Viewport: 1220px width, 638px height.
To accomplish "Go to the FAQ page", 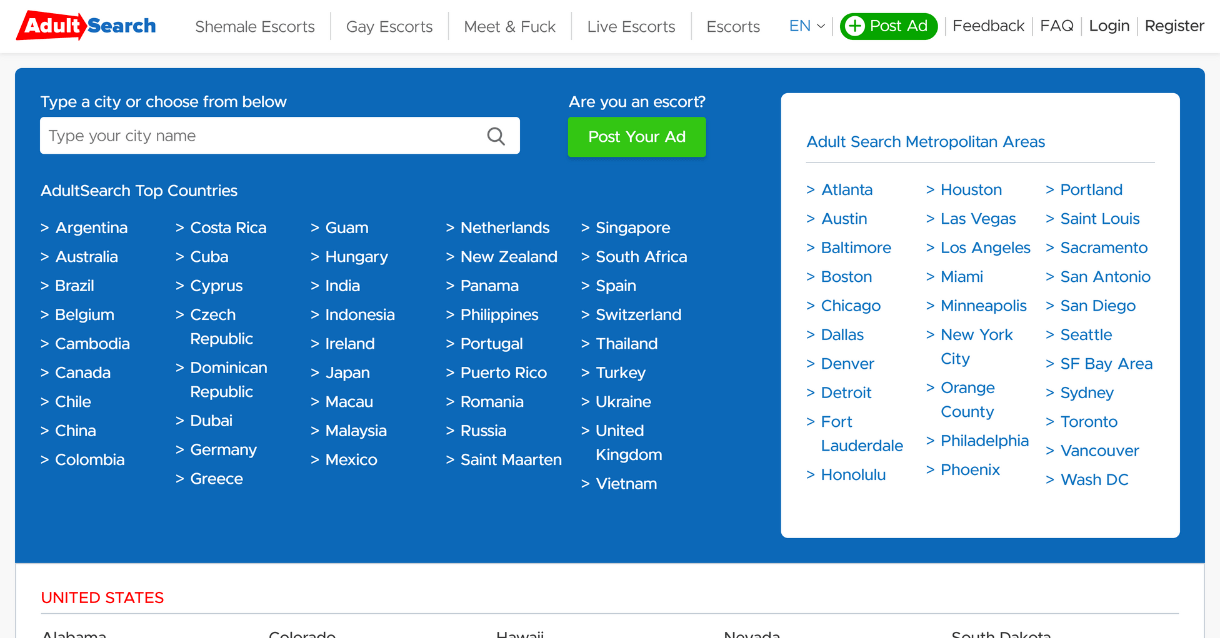I will (x=1056, y=26).
